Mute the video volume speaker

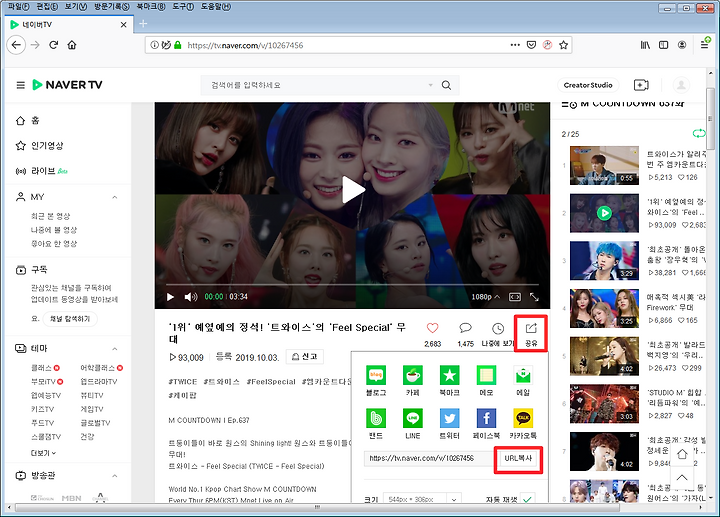[x=191, y=297]
